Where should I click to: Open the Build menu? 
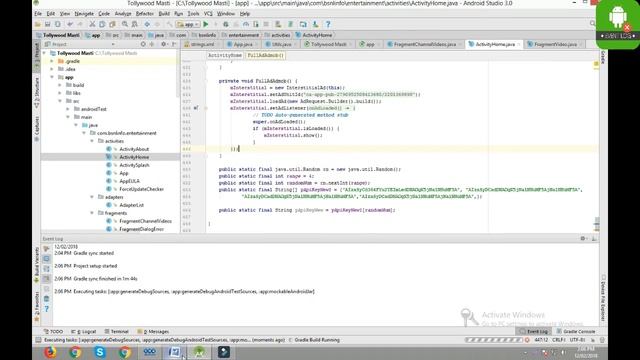pyautogui.click(x=164, y=13)
